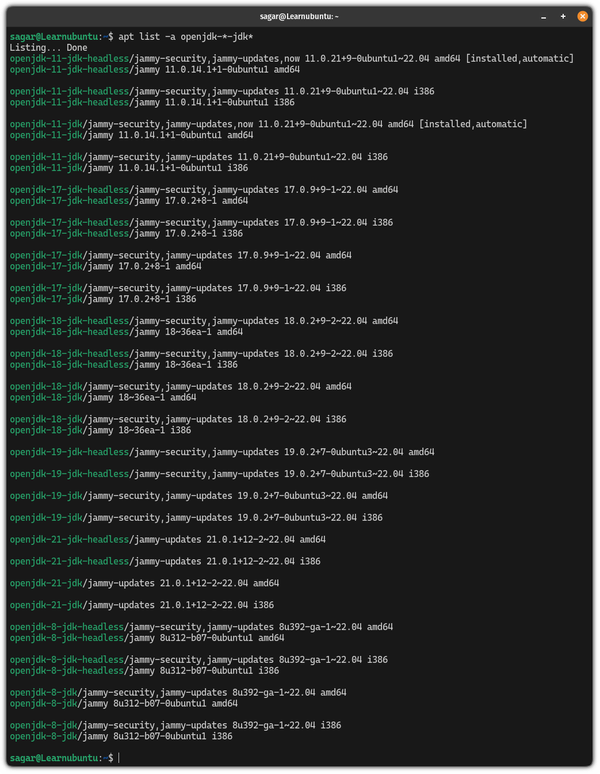This screenshot has height=774, width=600.
Task: Click the openjdk-17-jdk 17.0.2+8-1 i386 line
Action: point(102,299)
